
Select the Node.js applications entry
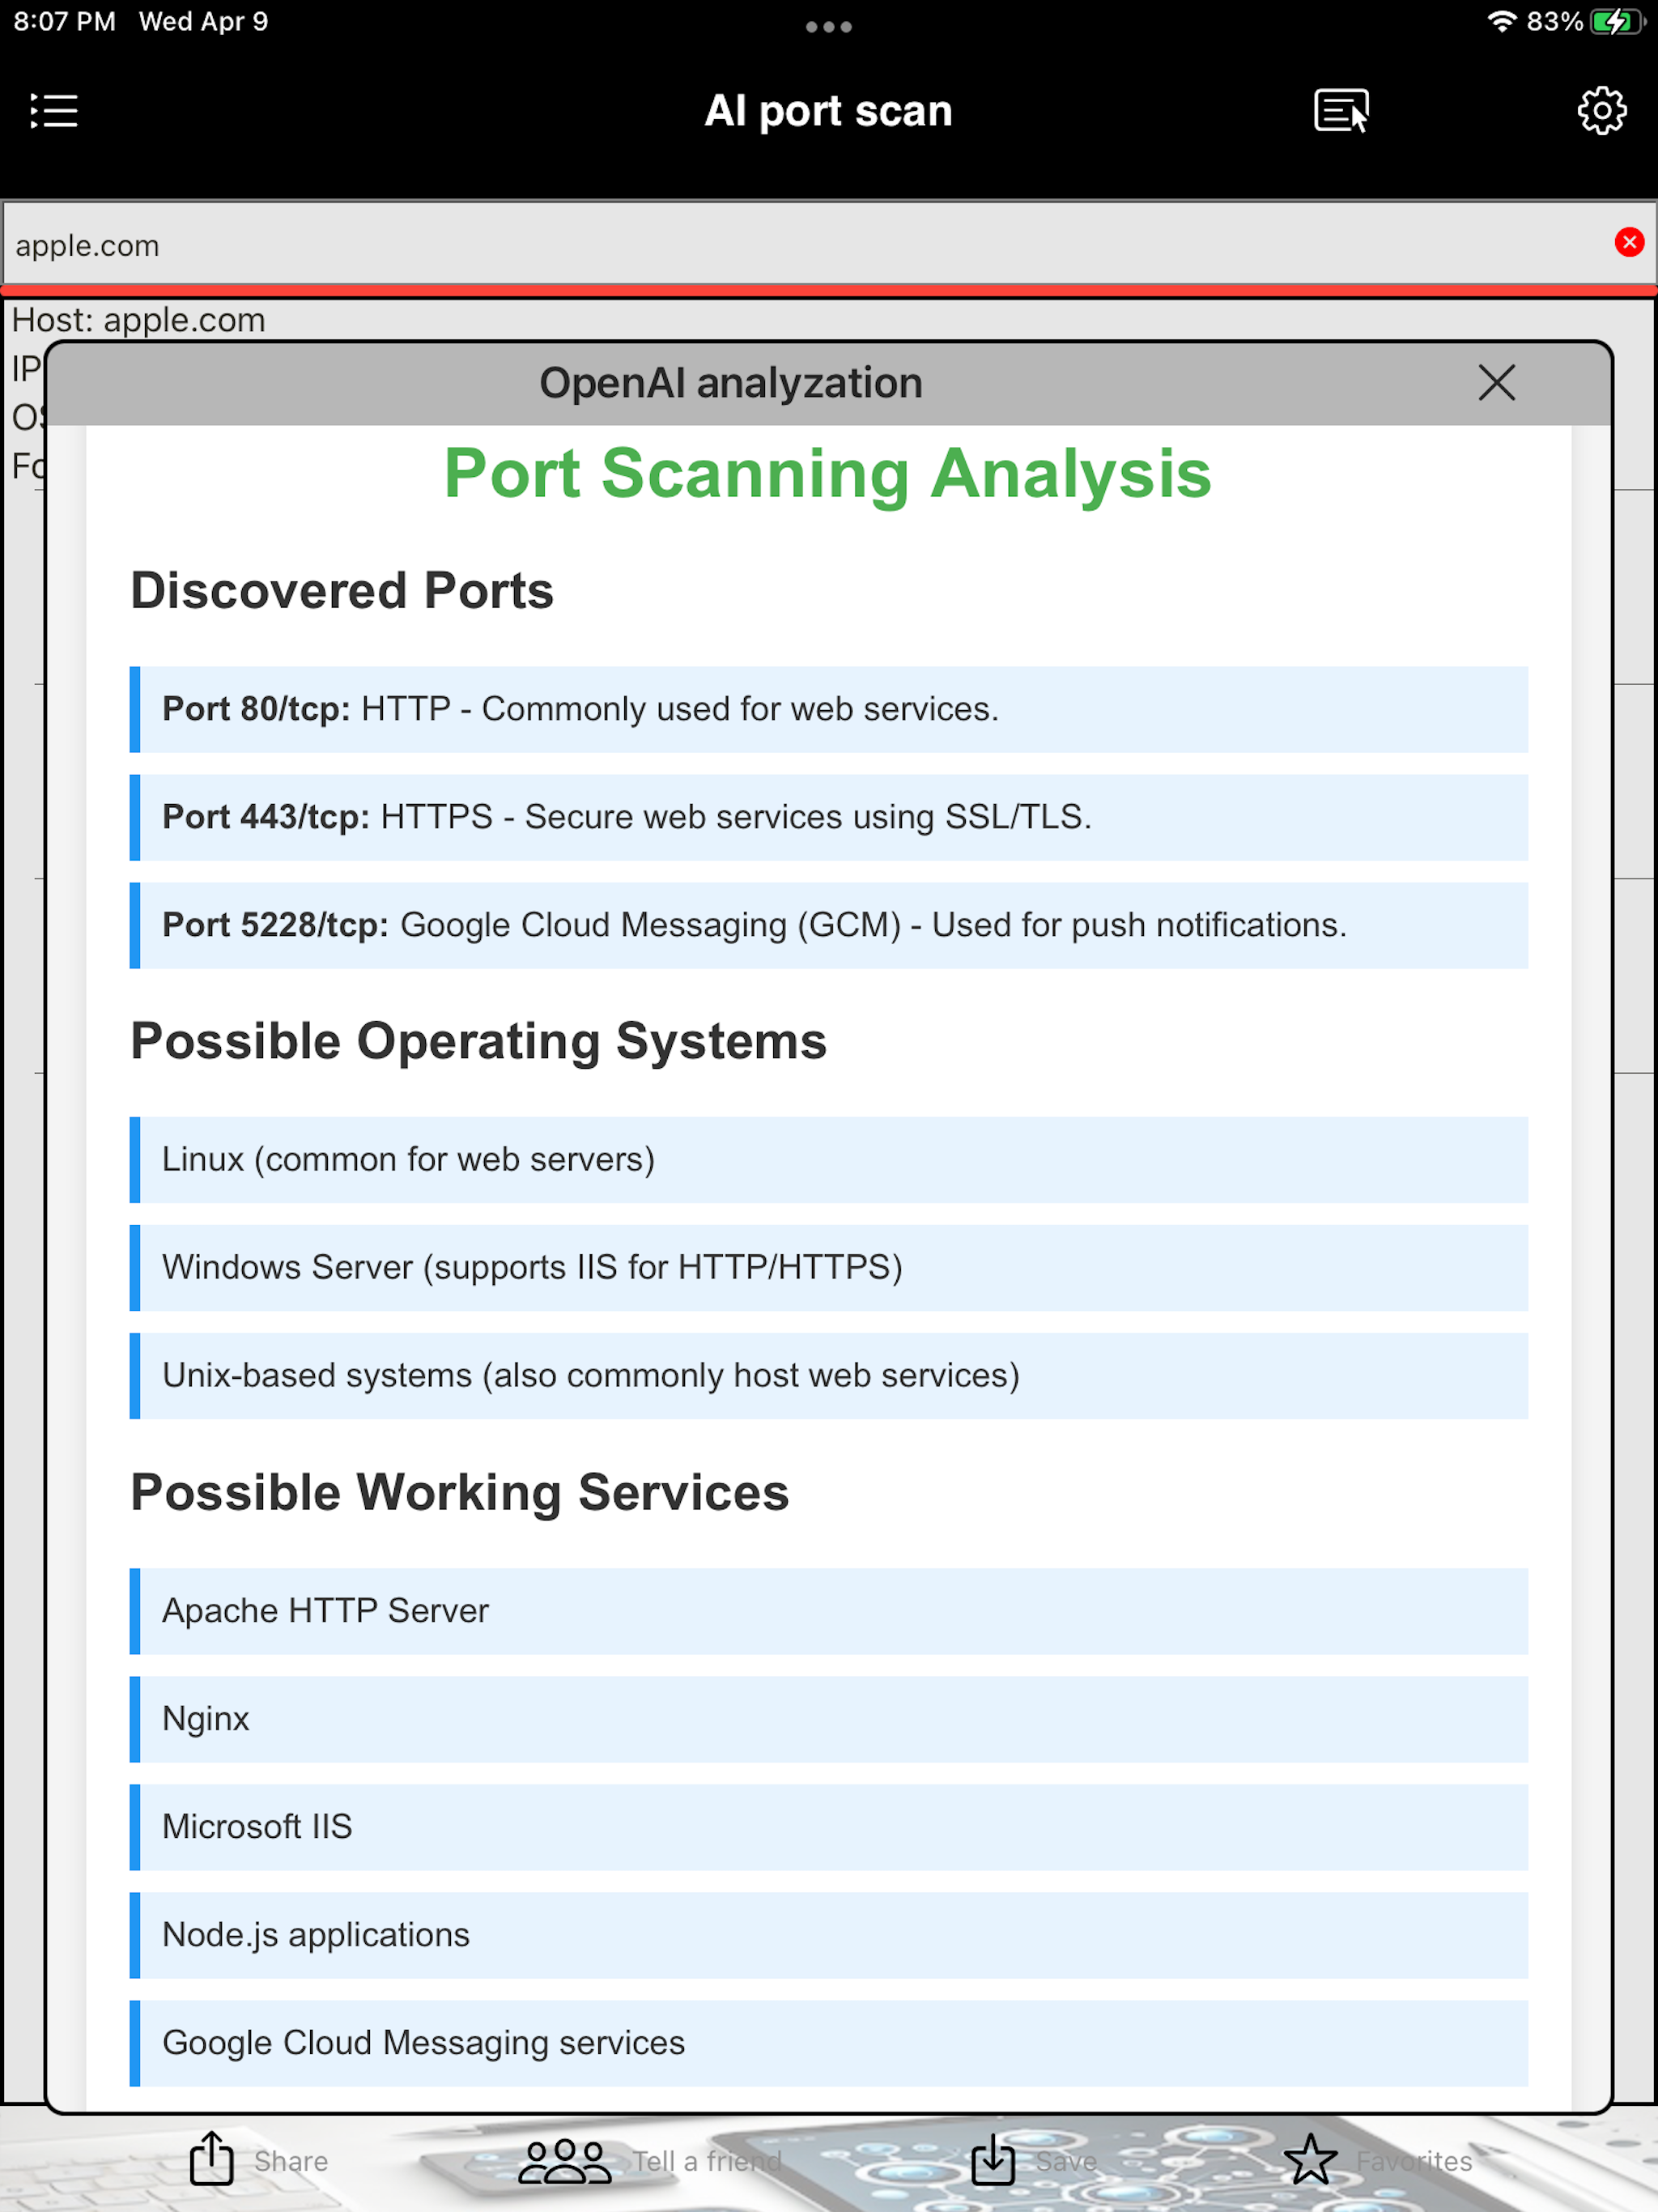[829, 1935]
